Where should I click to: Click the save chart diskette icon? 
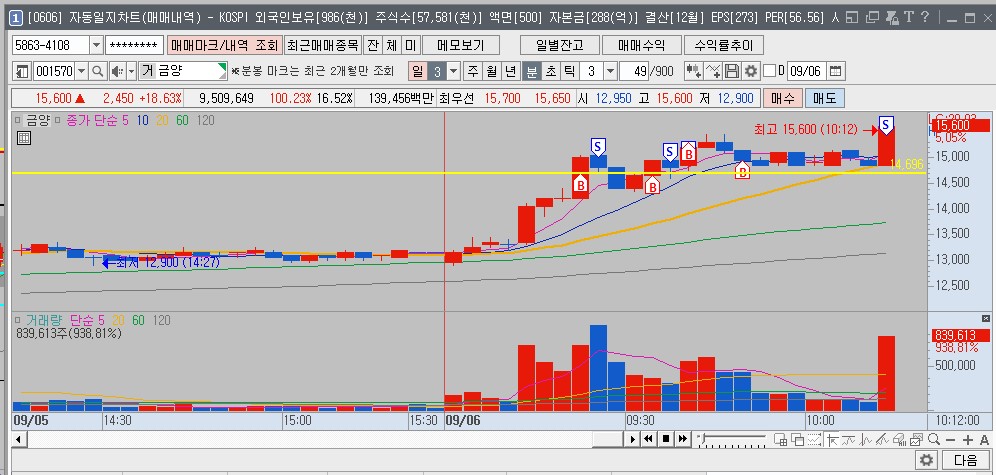(731, 71)
